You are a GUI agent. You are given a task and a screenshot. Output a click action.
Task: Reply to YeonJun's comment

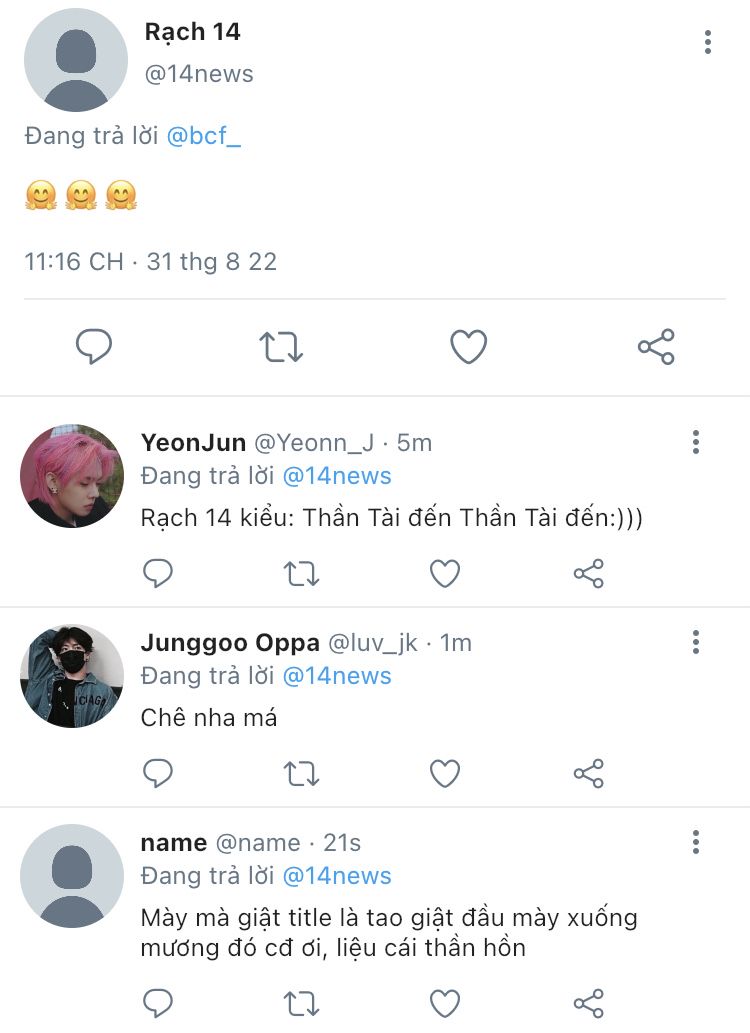tap(158, 573)
